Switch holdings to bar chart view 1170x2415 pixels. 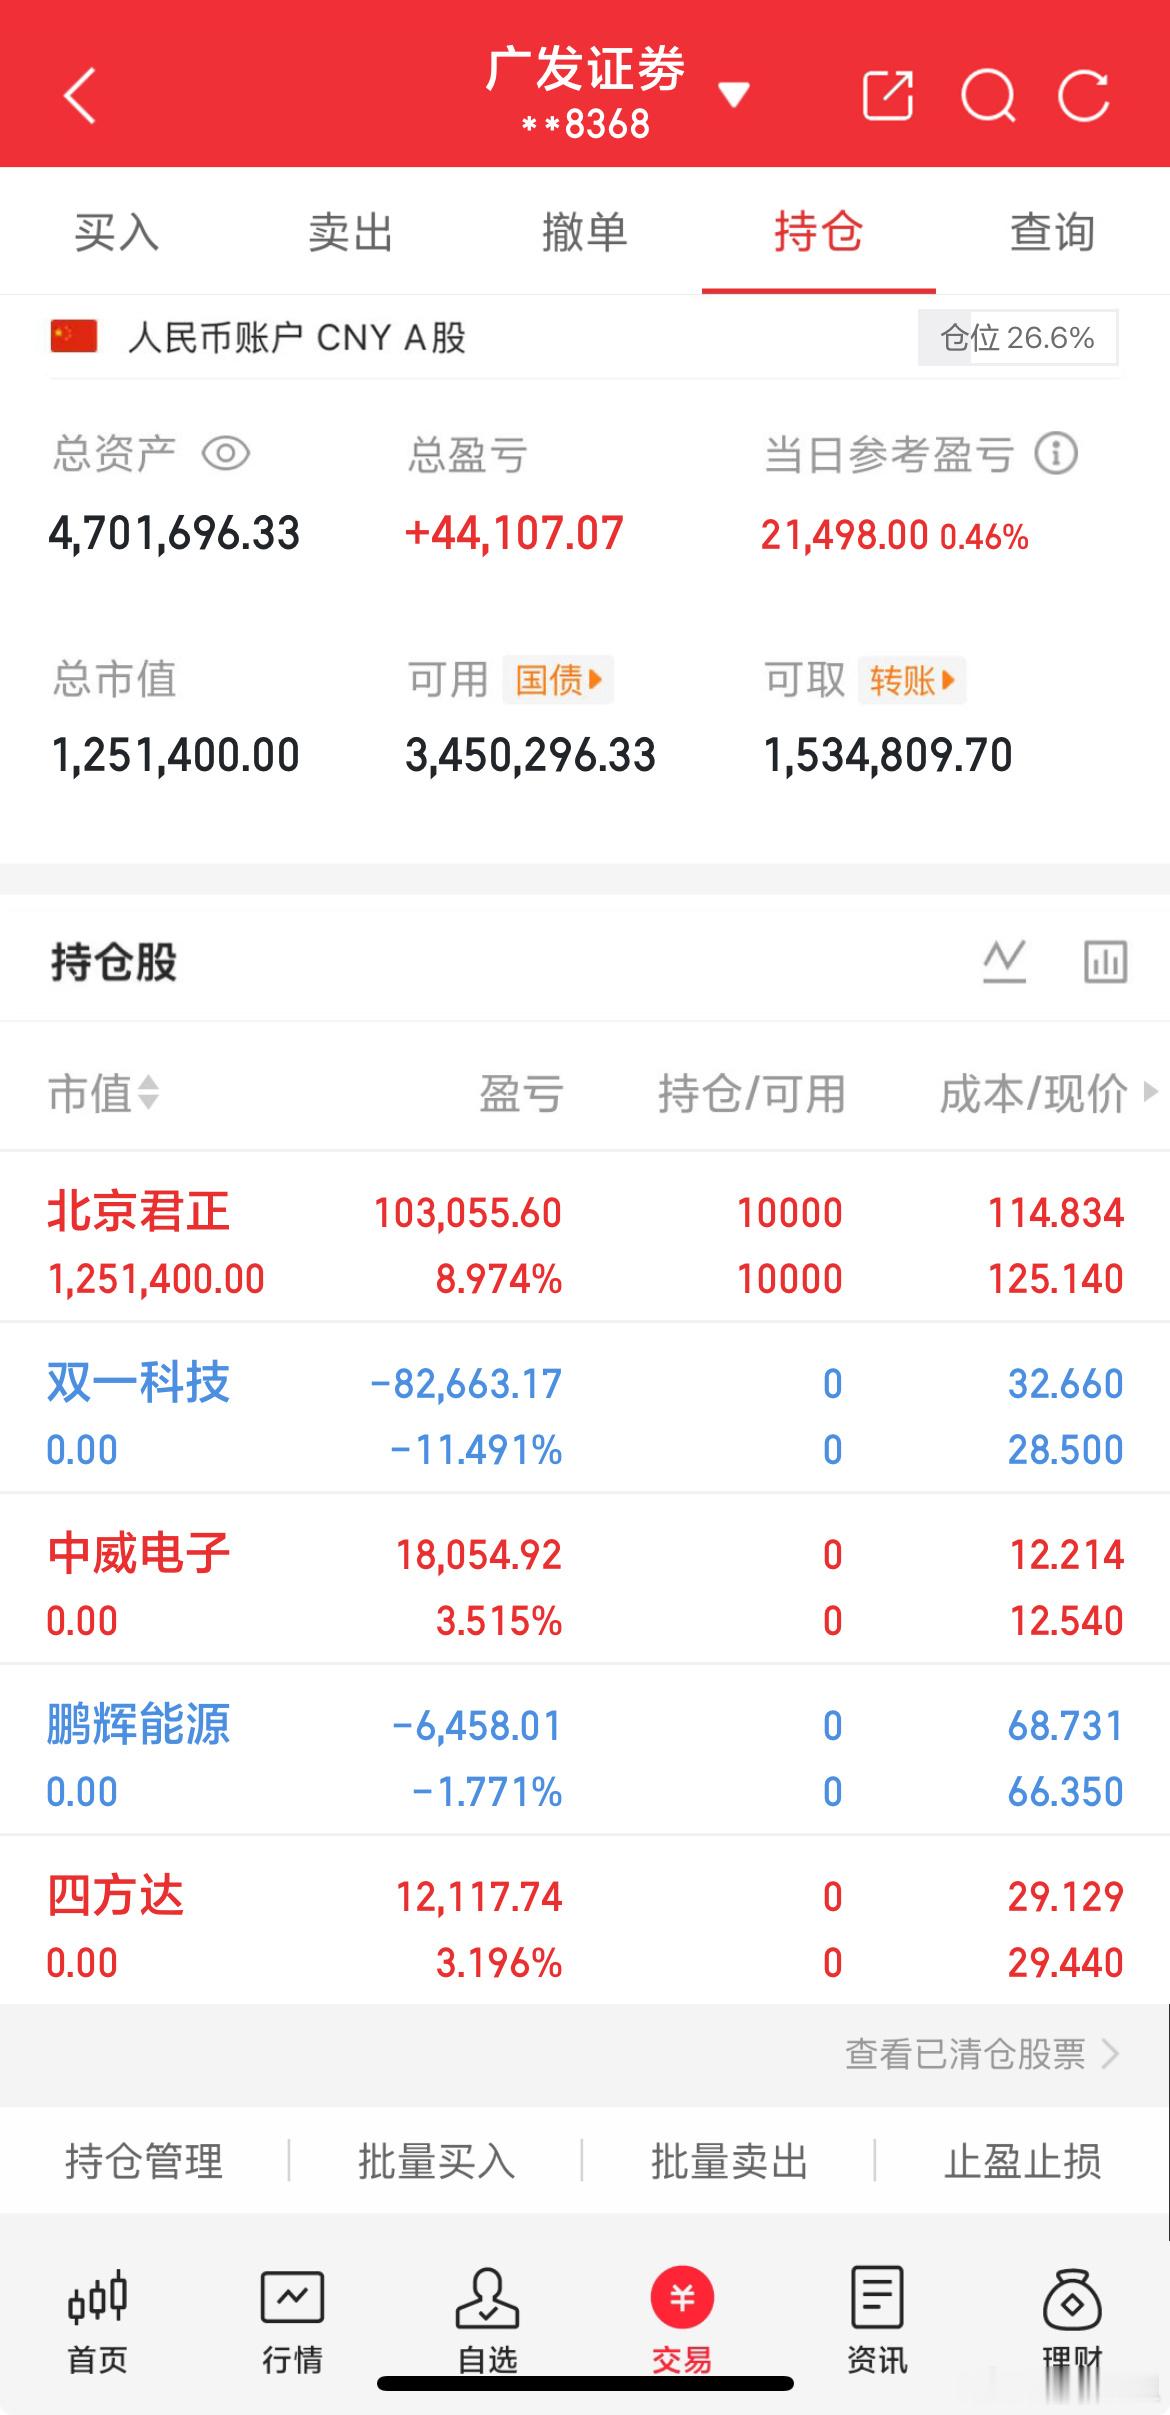1105,962
